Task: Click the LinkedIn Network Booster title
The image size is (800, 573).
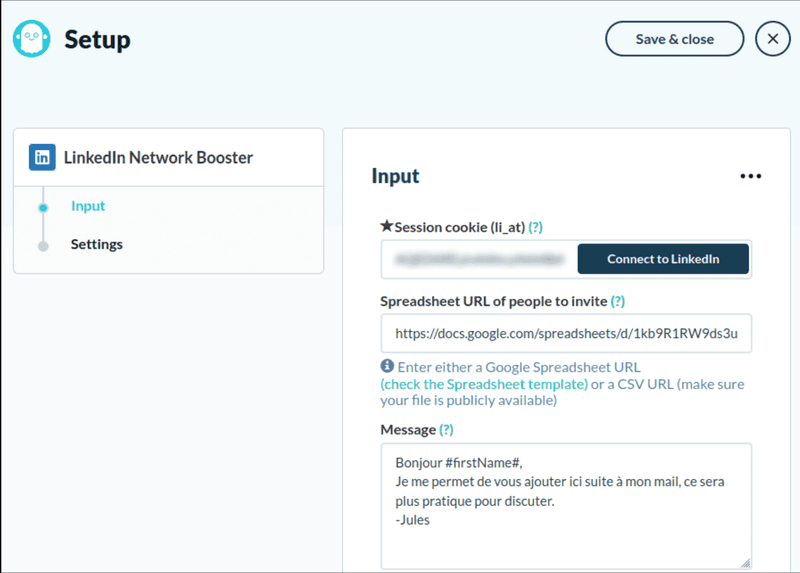Action: (x=158, y=158)
